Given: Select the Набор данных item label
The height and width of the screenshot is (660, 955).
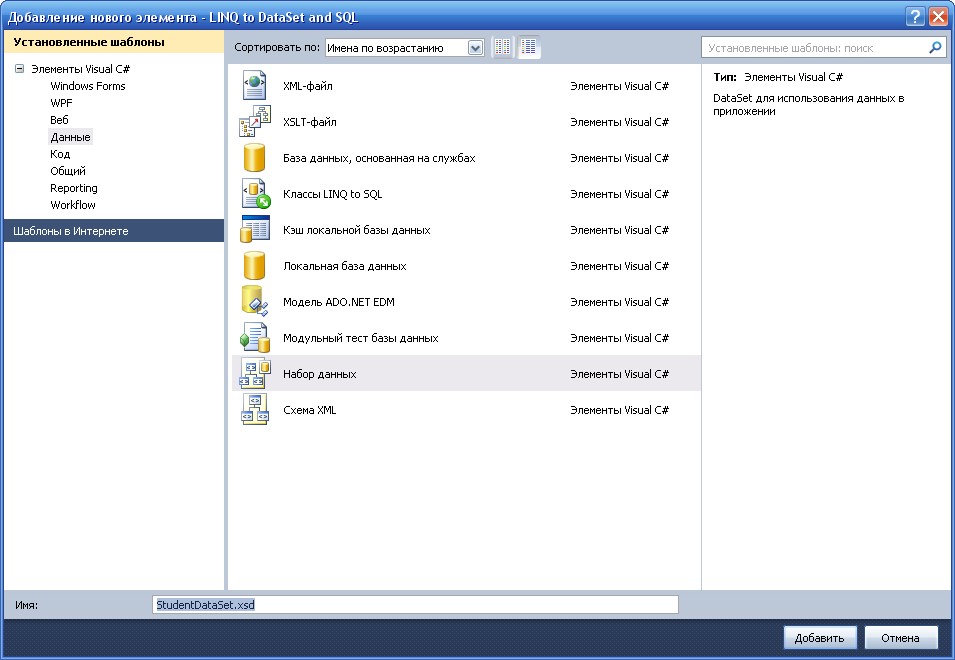Looking at the screenshot, I should [320, 374].
